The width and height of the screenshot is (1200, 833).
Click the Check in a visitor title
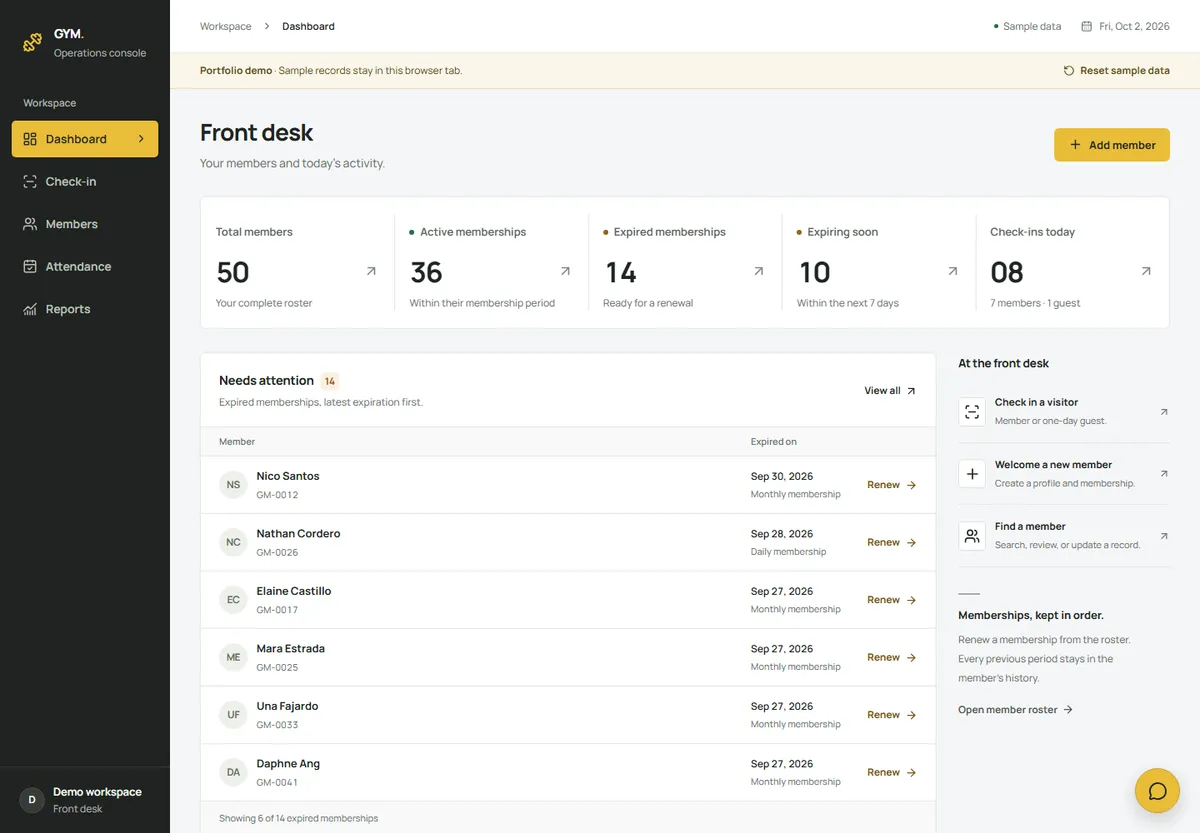(1036, 402)
